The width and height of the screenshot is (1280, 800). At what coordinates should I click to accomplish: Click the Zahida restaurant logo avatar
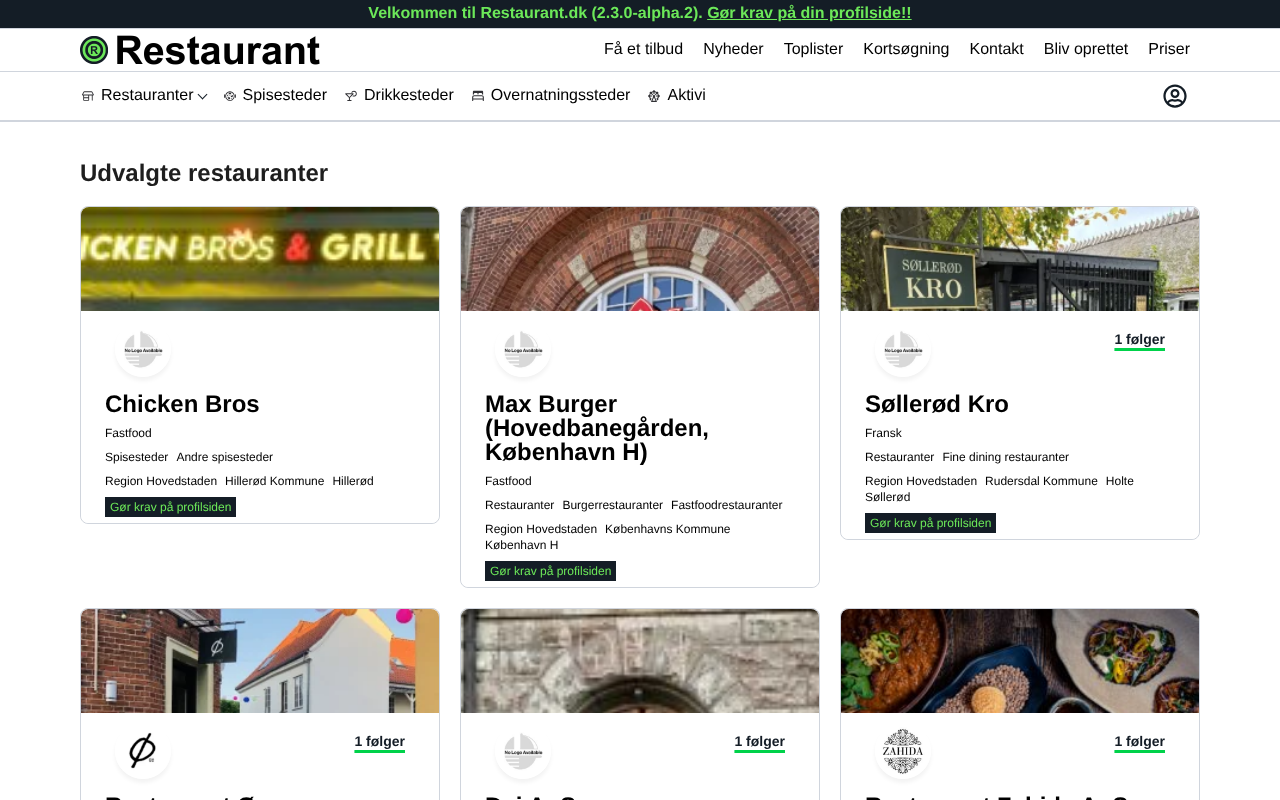click(903, 752)
